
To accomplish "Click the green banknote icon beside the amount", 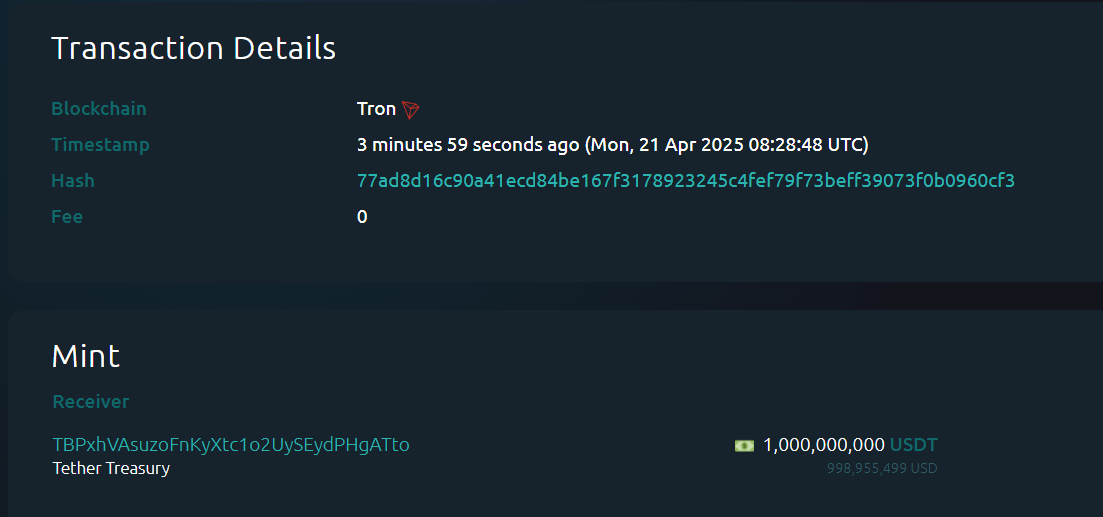I will [x=744, y=445].
